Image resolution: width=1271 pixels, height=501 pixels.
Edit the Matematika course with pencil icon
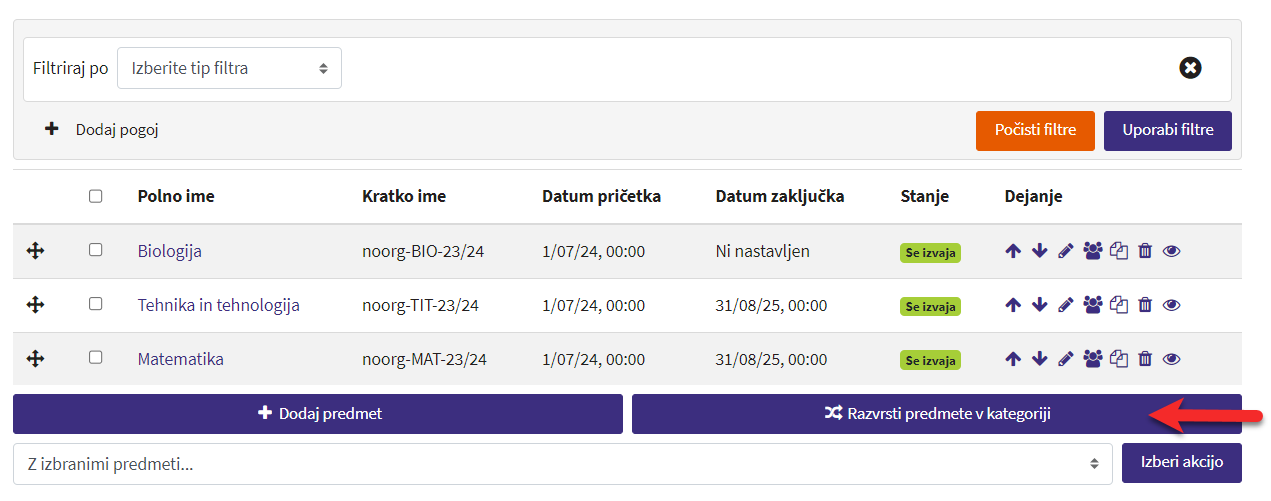click(x=1066, y=359)
